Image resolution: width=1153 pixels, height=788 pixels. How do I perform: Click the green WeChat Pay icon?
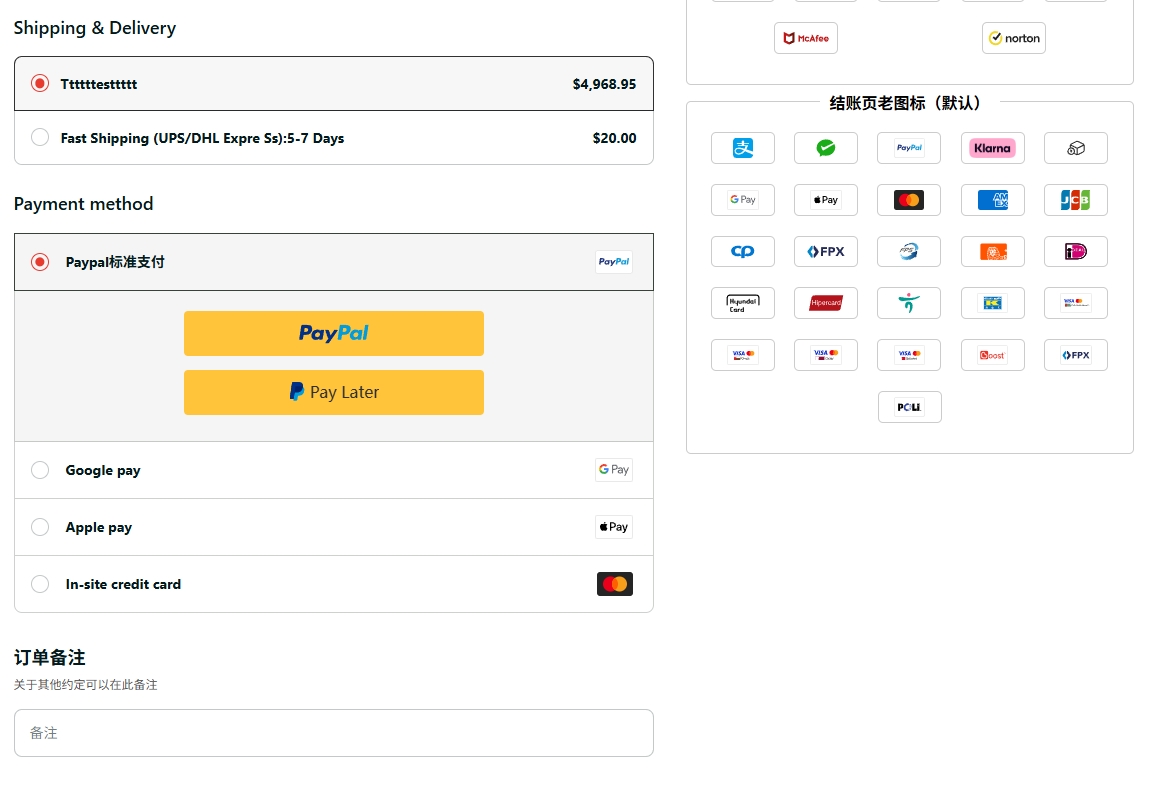point(825,148)
